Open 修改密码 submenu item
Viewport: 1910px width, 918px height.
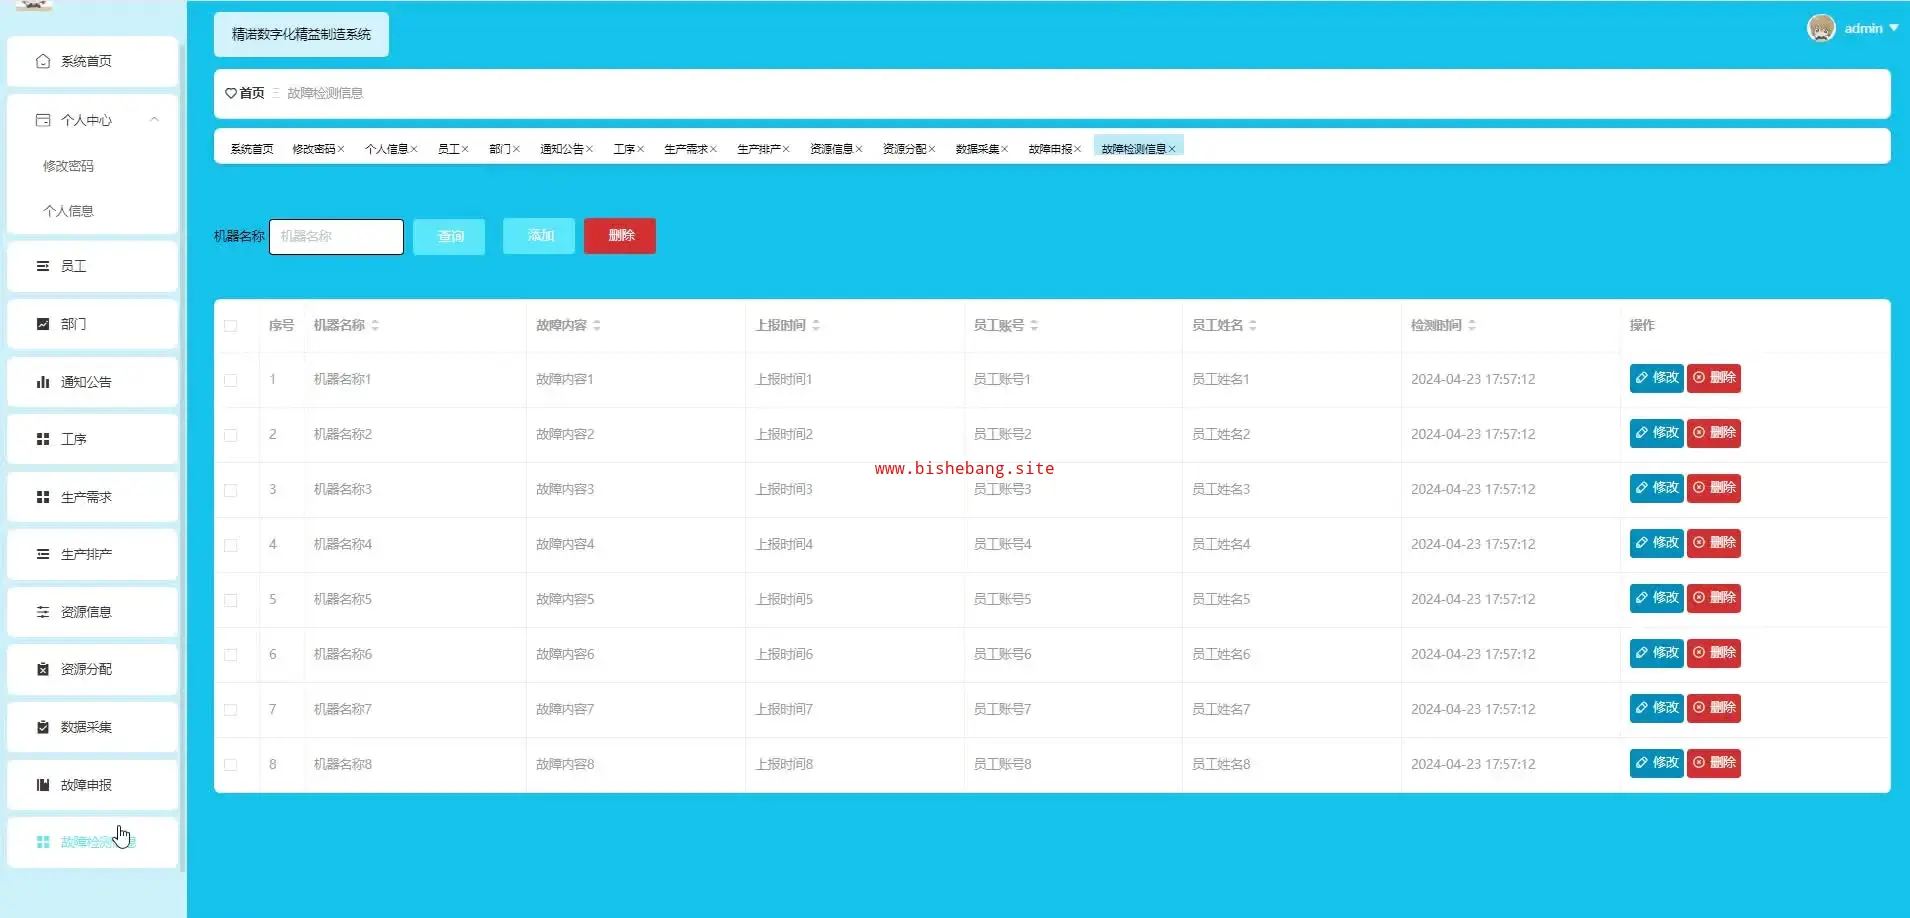tap(68, 166)
